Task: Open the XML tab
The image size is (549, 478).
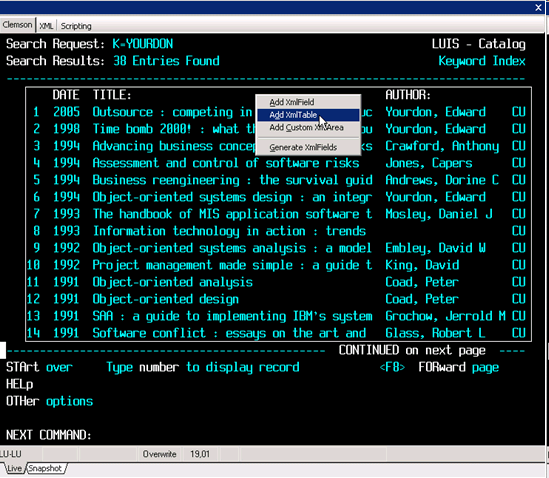Action: [x=46, y=26]
